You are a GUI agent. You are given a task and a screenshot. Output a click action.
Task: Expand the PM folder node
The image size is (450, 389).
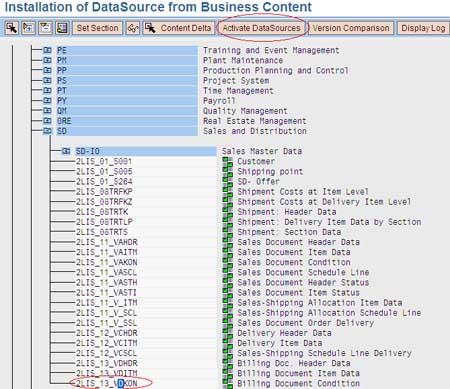[x=47, y=60]
